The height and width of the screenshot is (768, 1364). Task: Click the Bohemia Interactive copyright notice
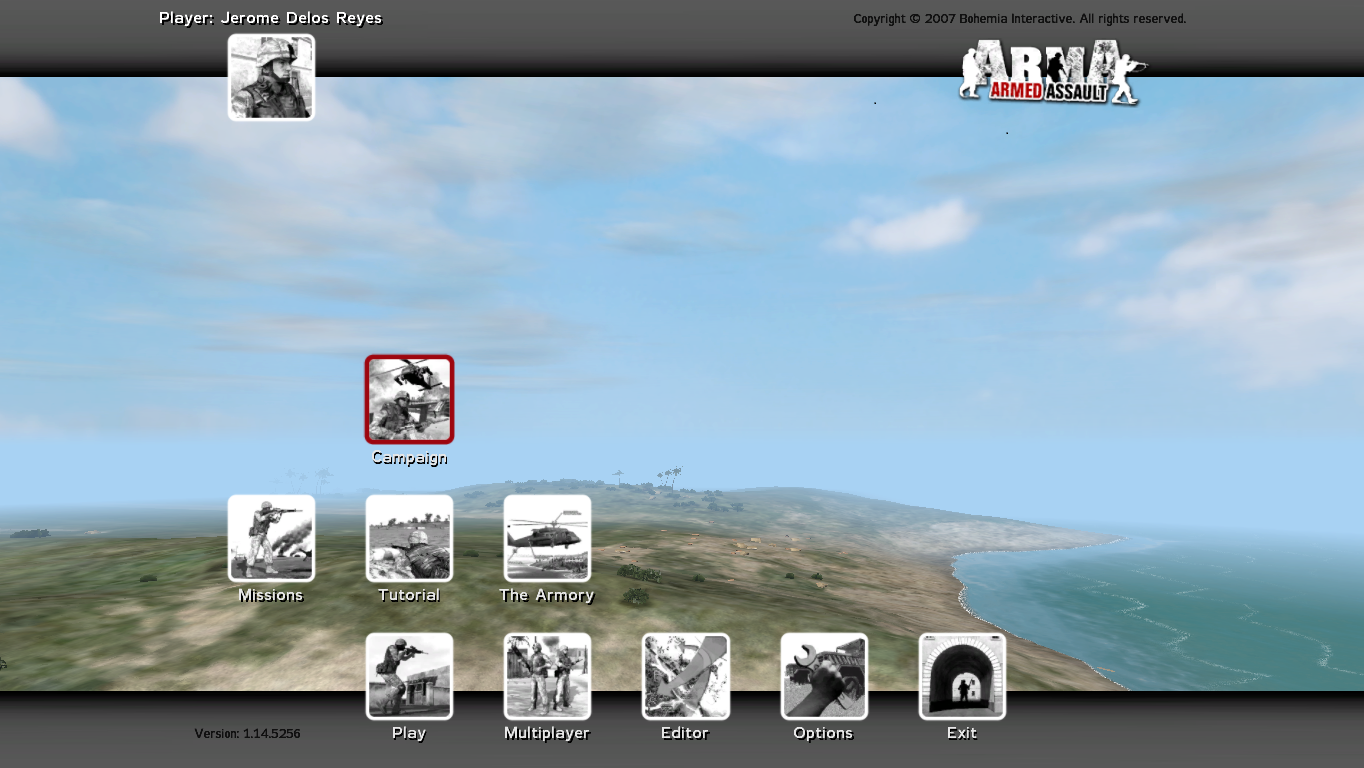point(1020,19)
